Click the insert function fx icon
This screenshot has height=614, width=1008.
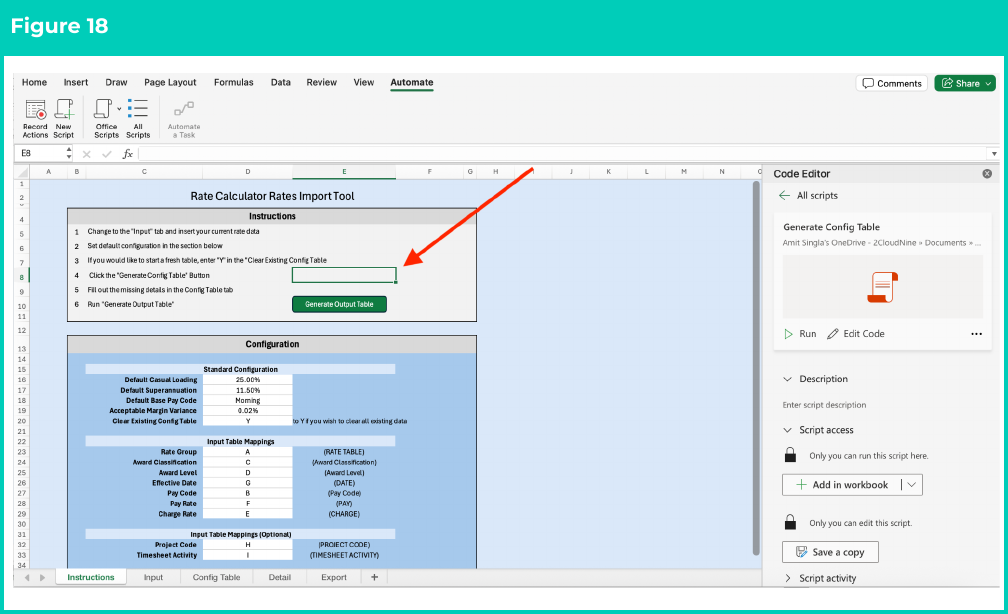tap(128, 154)
